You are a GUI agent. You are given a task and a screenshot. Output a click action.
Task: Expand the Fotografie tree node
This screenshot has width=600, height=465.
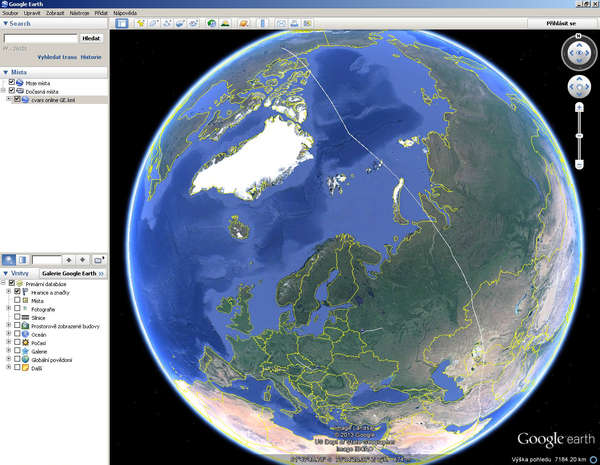(x=9, y=309)
